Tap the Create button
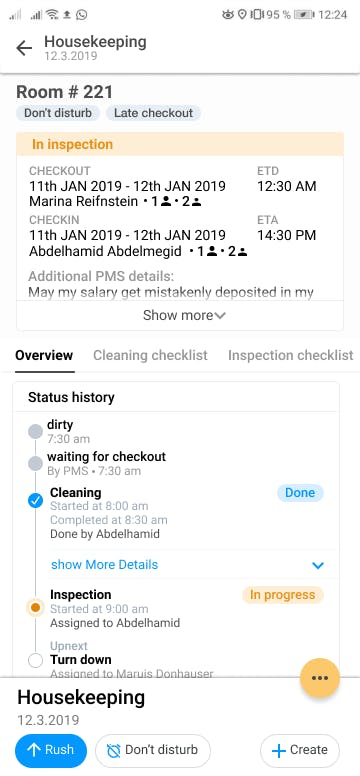The image size is (360, 776). pyautogui.click(x=300, y=750)
